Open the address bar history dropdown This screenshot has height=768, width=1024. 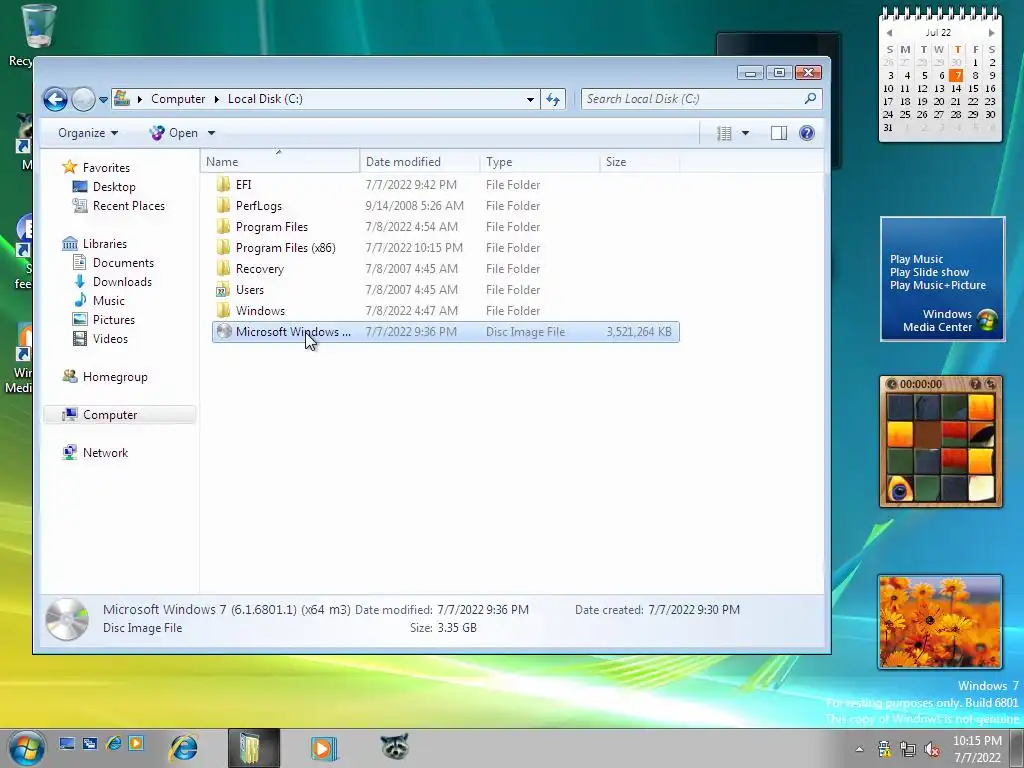click(x=530, y=99)
